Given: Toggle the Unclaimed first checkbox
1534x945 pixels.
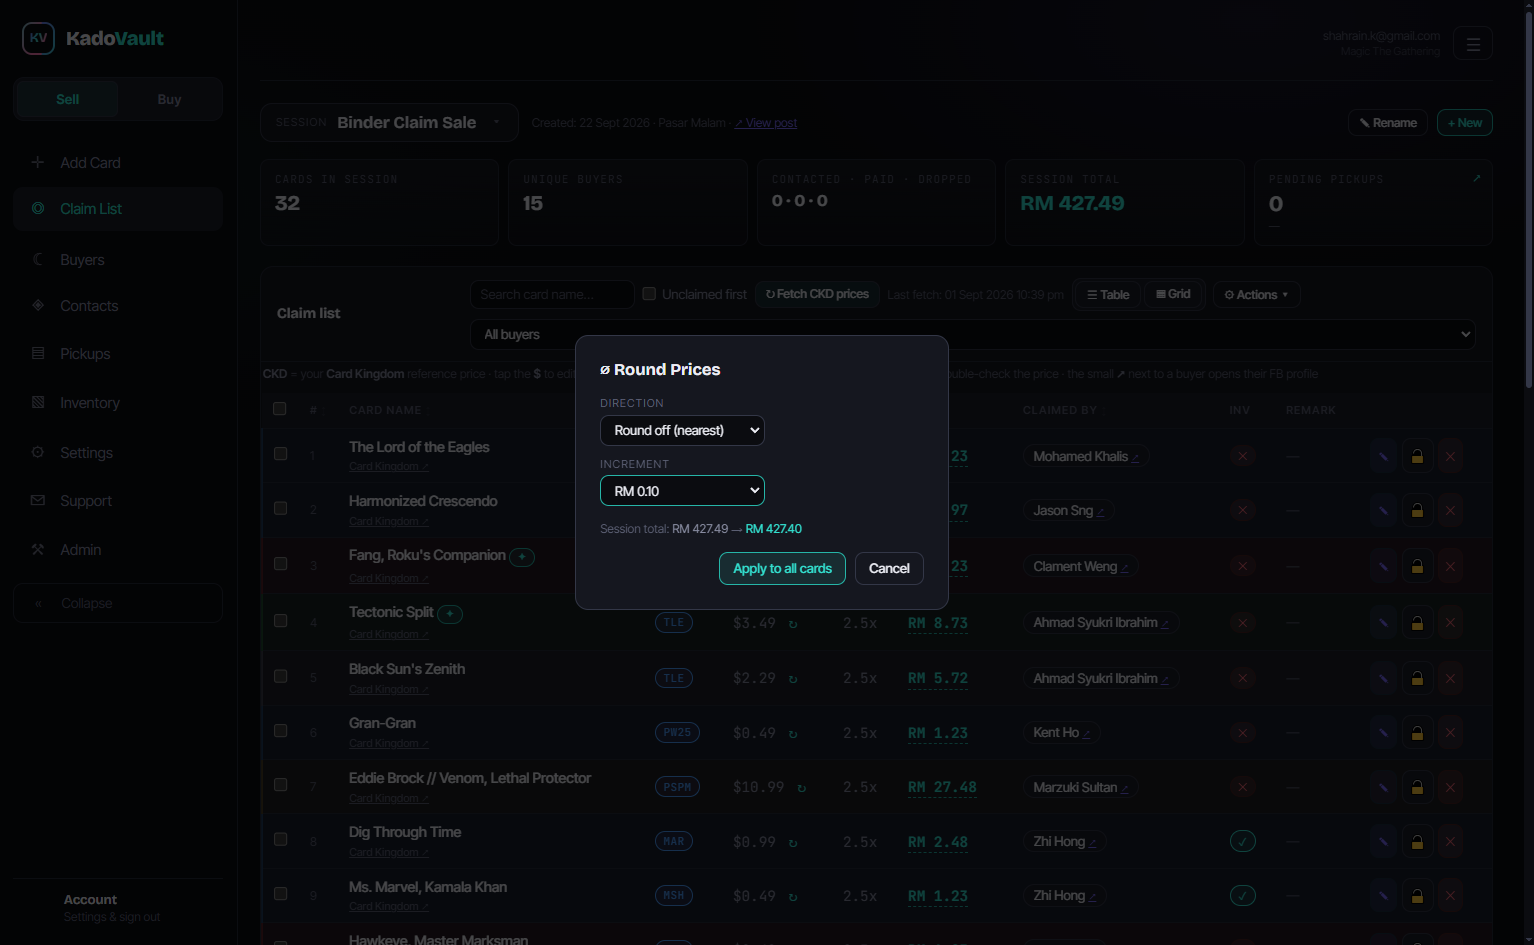Looking at the screenshot, I should (649, 294).
